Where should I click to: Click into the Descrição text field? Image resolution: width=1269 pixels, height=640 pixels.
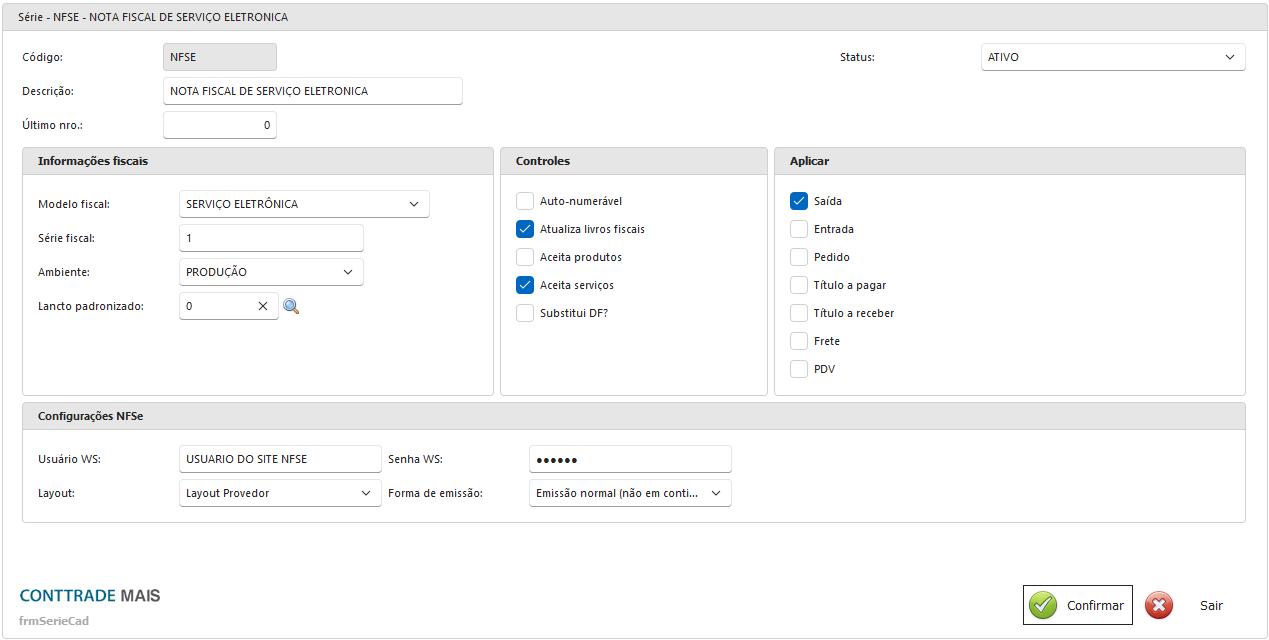pos(312,91)
